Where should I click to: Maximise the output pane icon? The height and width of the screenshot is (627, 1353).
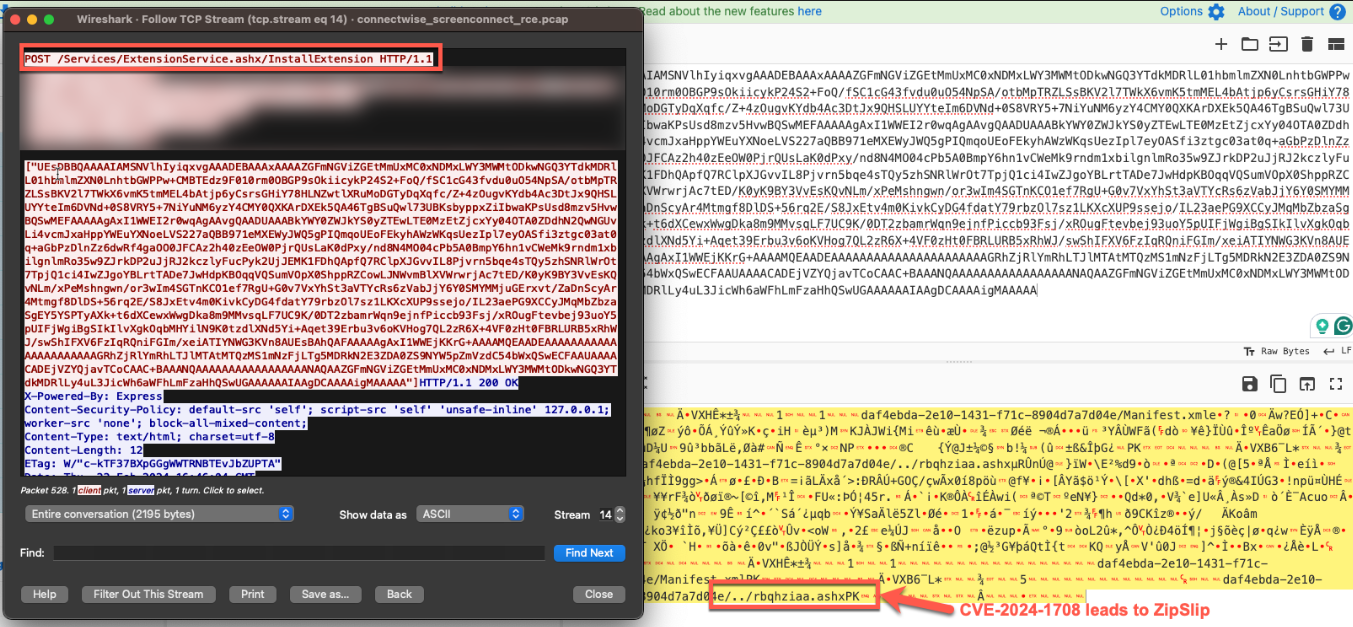1337,384
